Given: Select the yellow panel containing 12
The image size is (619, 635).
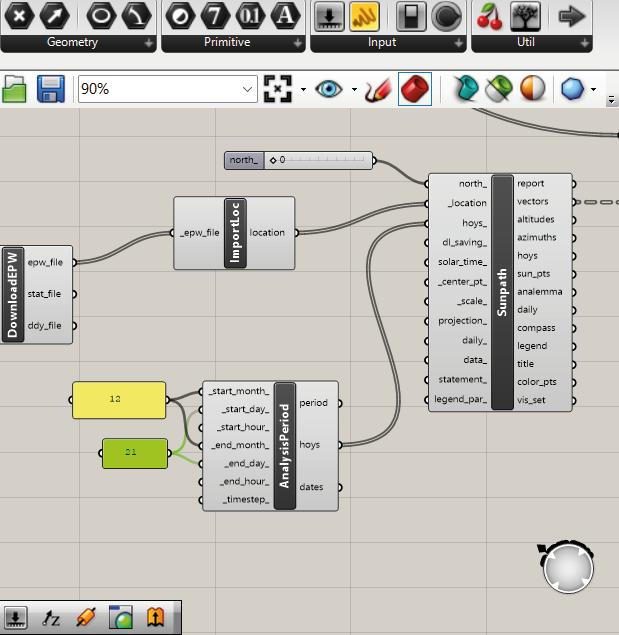Looking at the screenshot, I should 119,400.
